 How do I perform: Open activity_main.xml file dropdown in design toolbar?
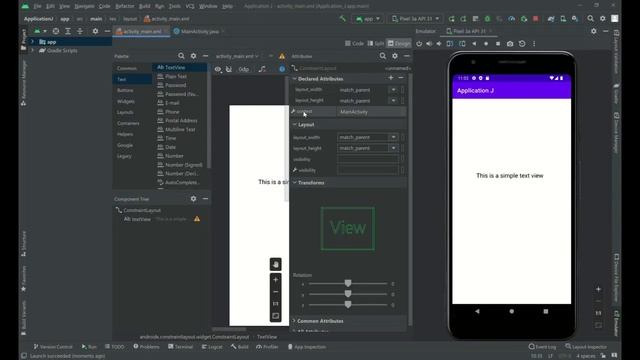pos(237,56)
